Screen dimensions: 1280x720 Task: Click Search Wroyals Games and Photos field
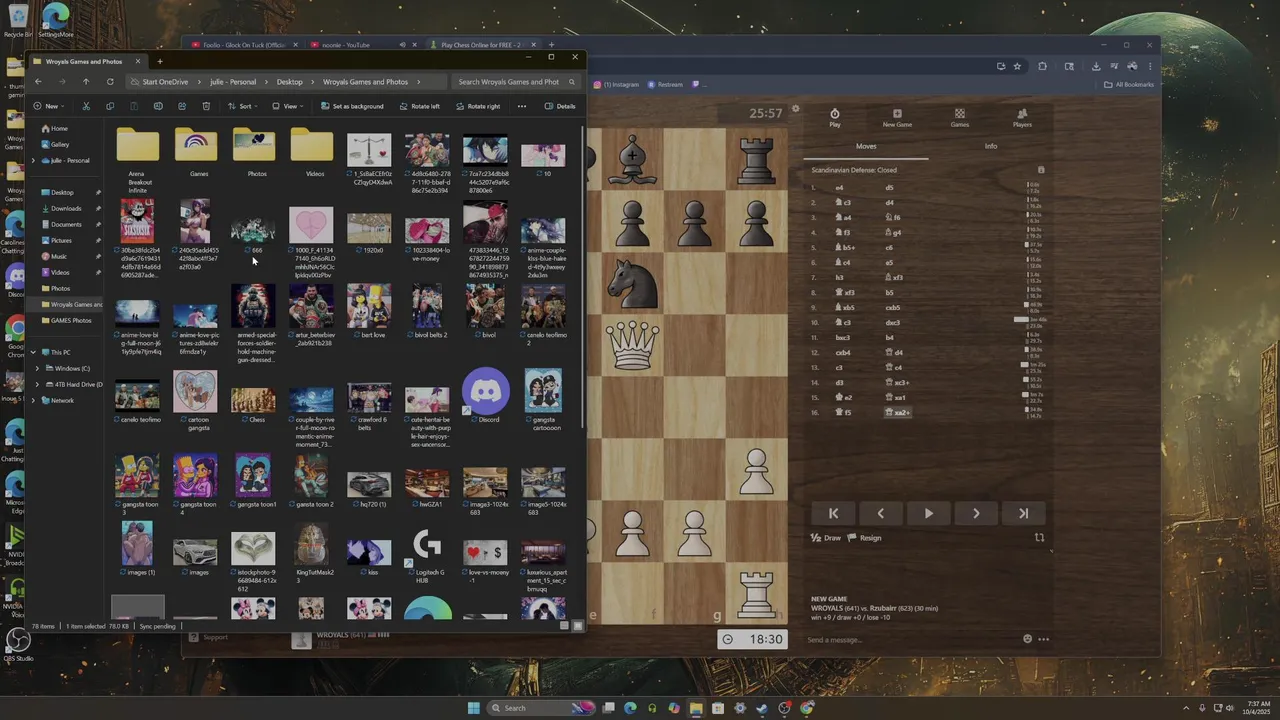[515, 82]
